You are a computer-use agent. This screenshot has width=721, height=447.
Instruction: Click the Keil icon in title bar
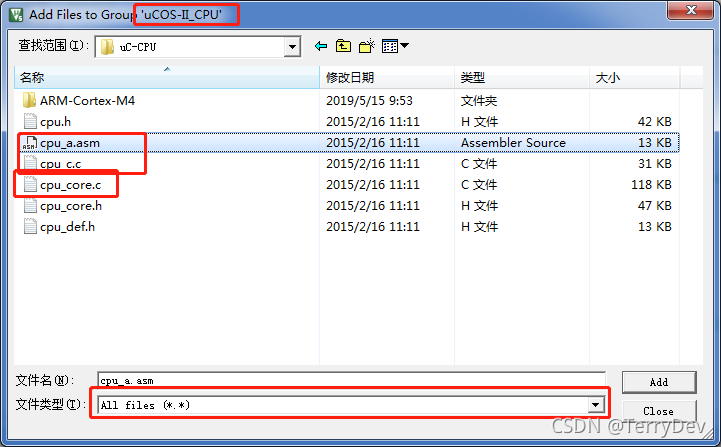[x=16, y=14]
